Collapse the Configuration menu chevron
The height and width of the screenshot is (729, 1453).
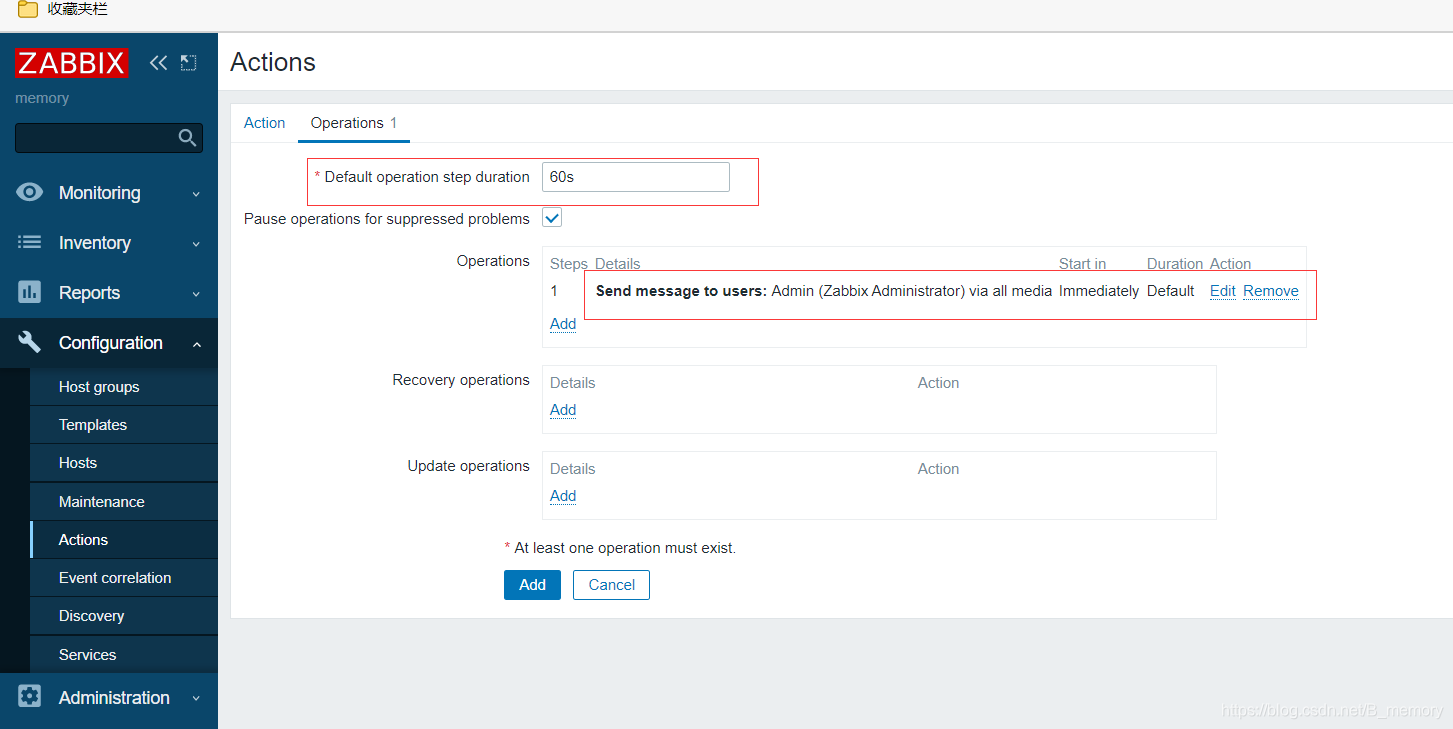click(196, 344)
